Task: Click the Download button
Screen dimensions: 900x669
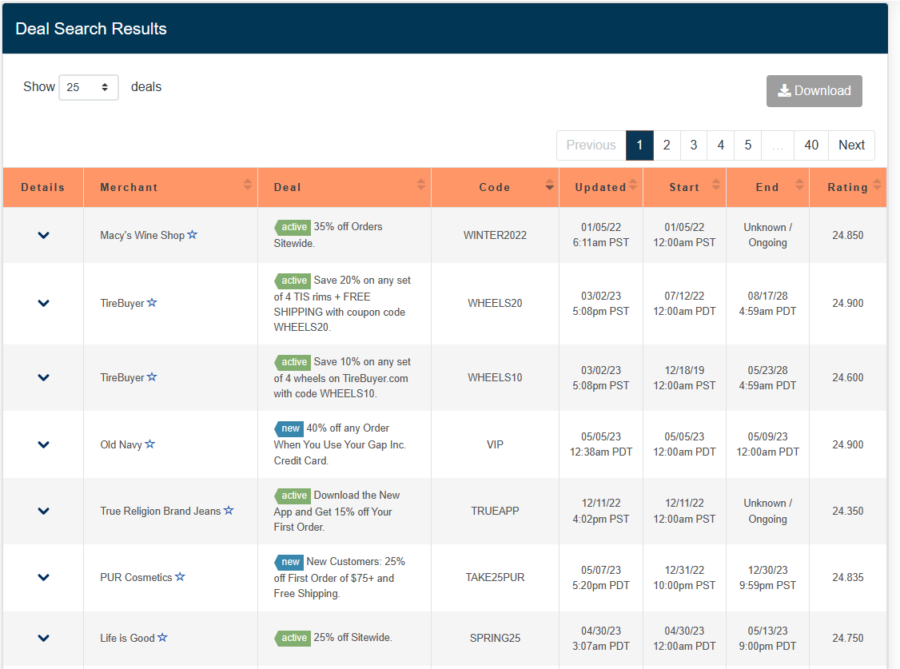Action: [814, 90]
